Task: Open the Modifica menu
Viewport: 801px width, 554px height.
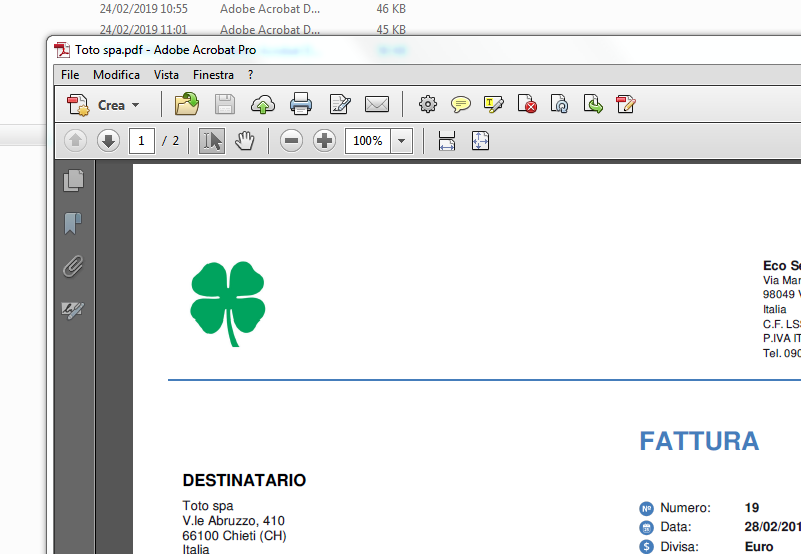Action: [x=116, y=75]
